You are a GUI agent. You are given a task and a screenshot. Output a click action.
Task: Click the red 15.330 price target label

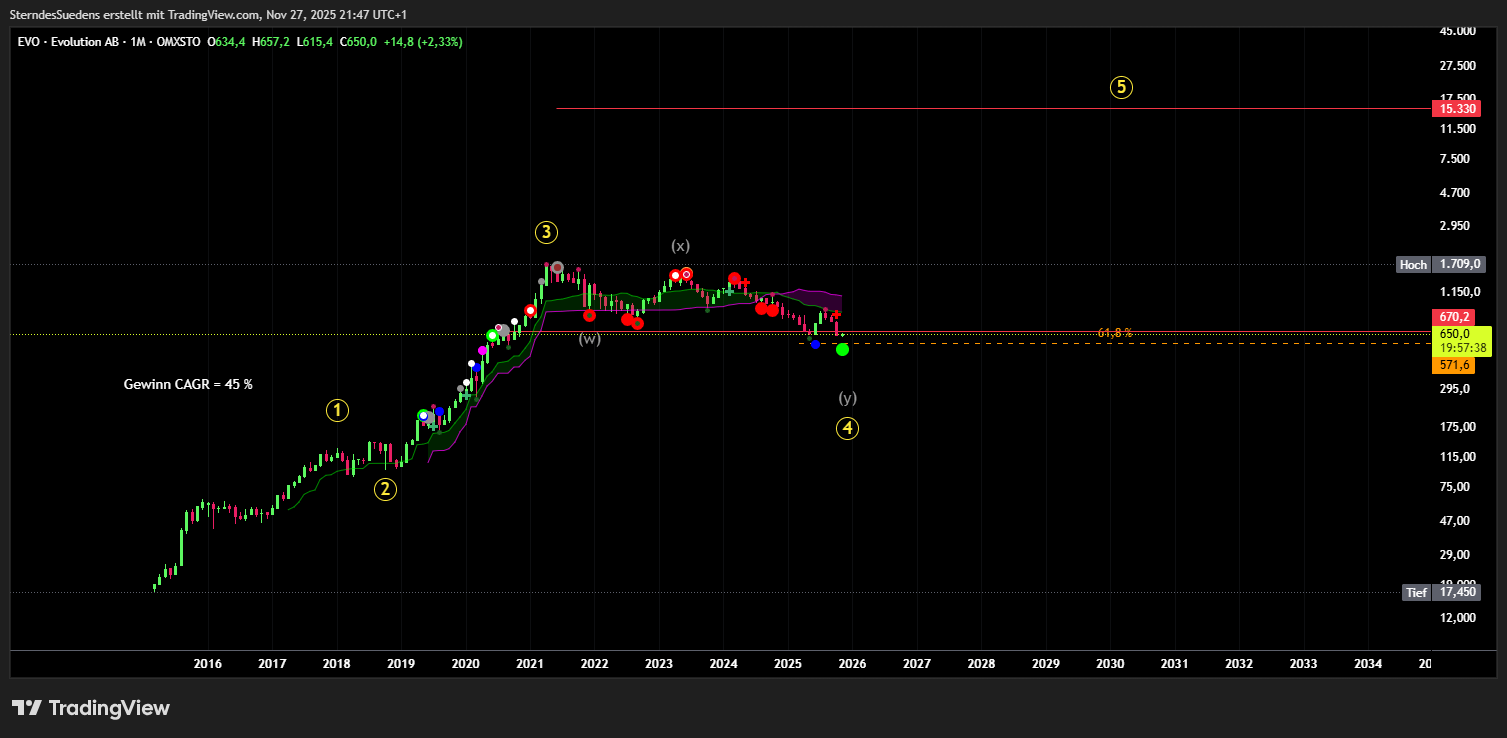pyautogui.click(x=1455, y=108)
